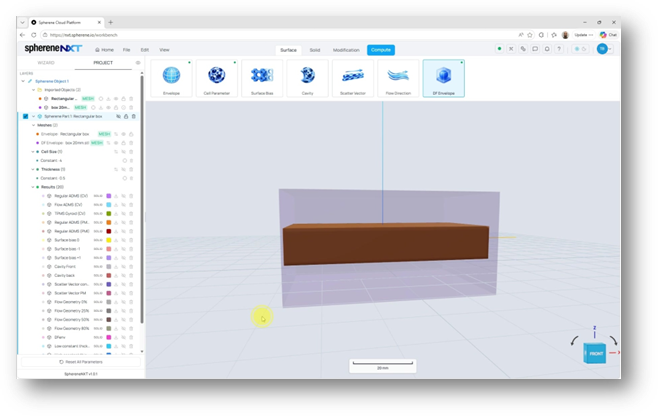Open the Edit menu
This screenshot has height=416, width=658.
click(x=145, y=50)
